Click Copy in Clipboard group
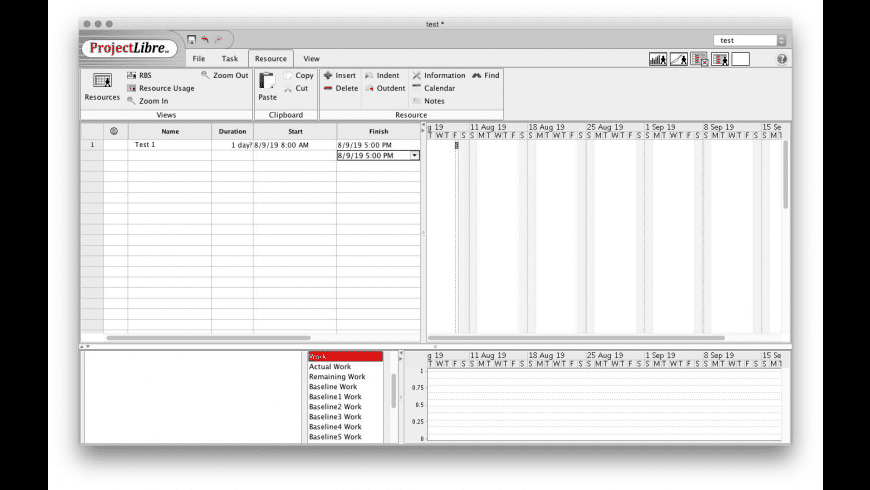870x490 pixels. [x=299, y=75]
